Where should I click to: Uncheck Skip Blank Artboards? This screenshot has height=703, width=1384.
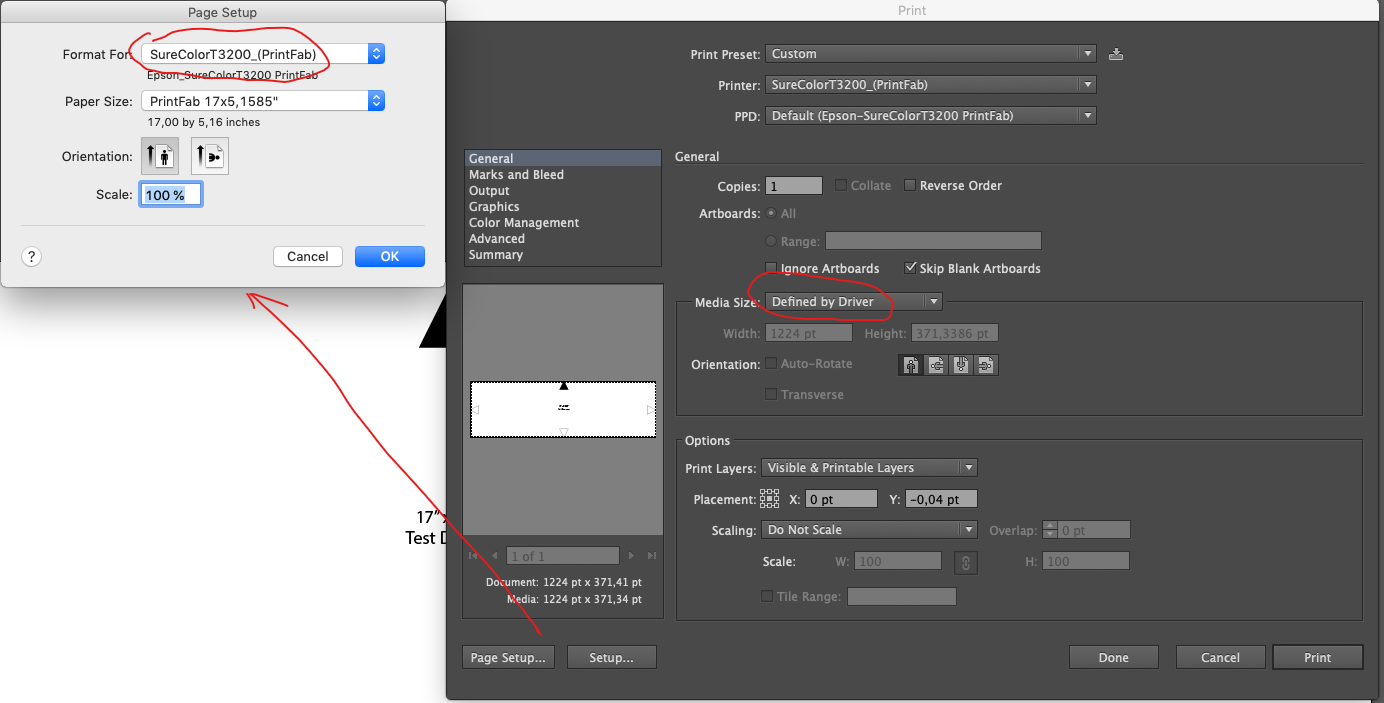tap(910, 268)
